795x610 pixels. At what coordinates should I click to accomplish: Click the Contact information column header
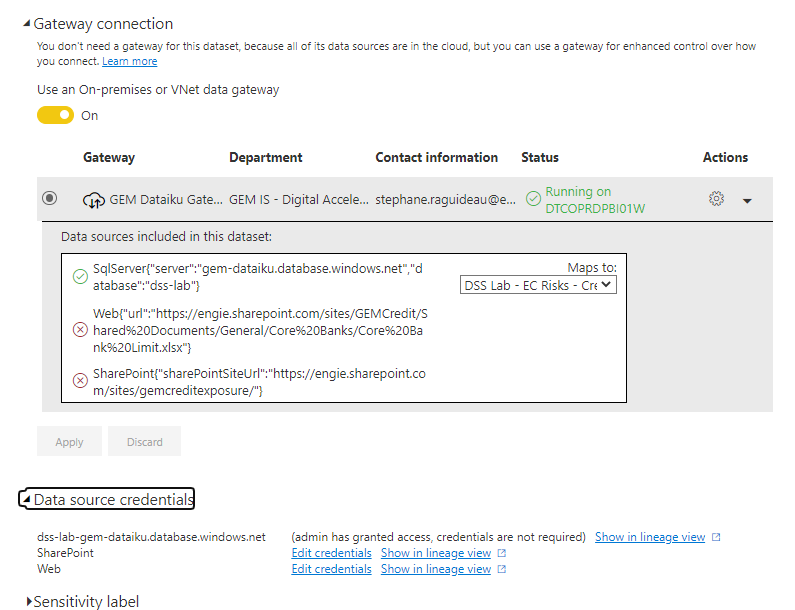[437, 158]
